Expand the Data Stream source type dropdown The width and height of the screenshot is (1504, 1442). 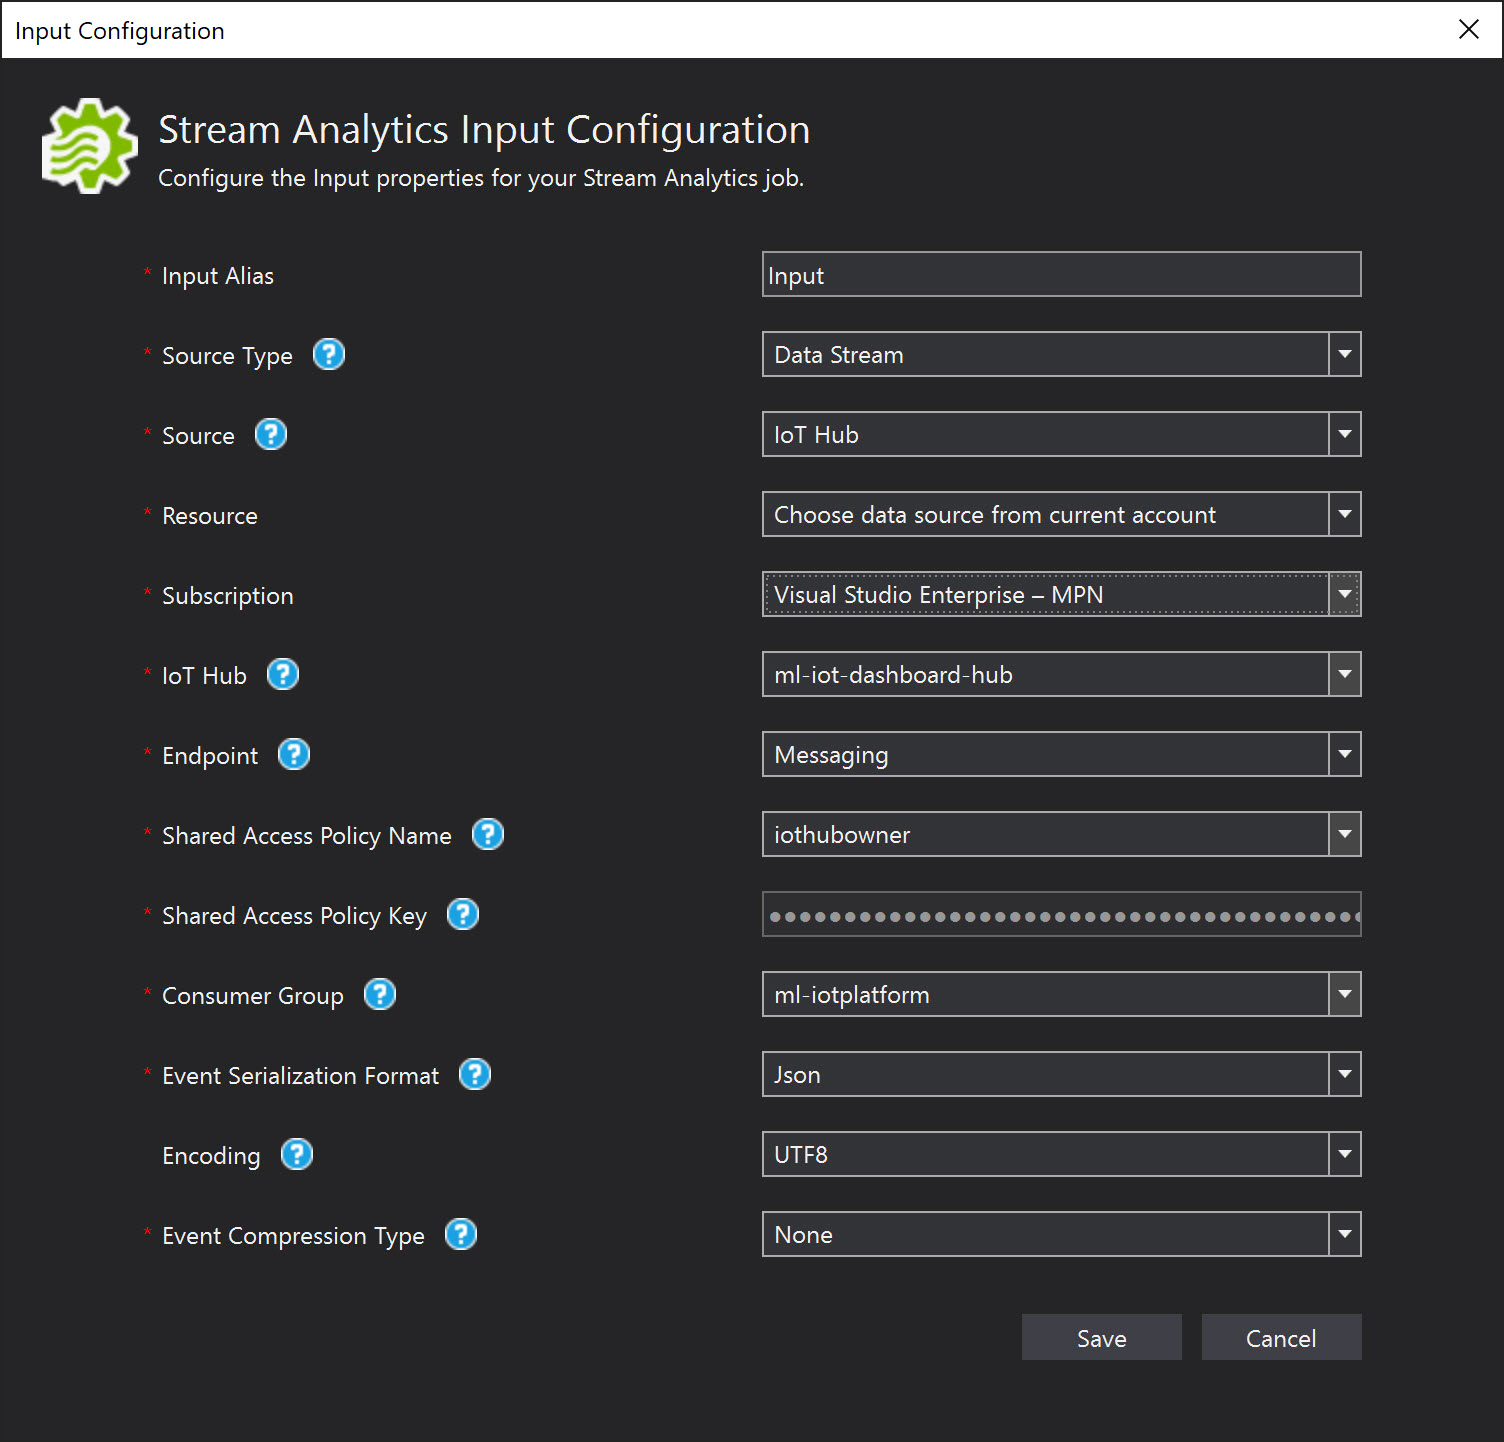pyautogui.click(x=1061, y=354)
